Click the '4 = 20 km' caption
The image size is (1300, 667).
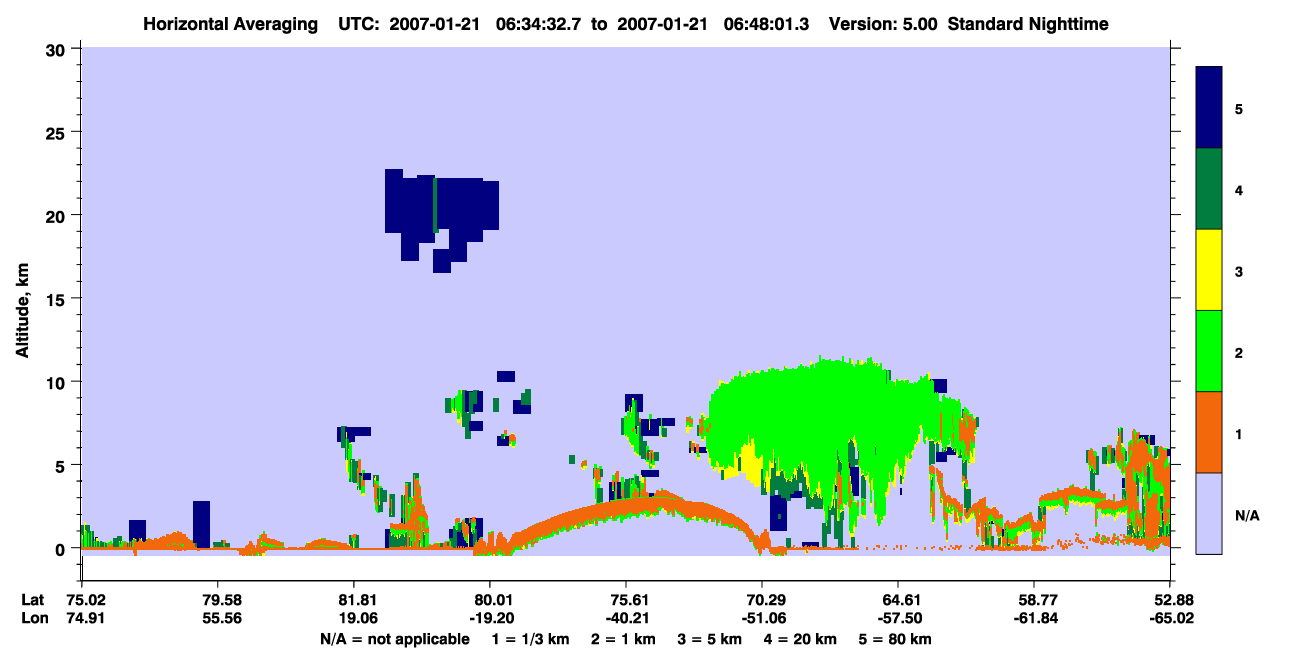801,639
